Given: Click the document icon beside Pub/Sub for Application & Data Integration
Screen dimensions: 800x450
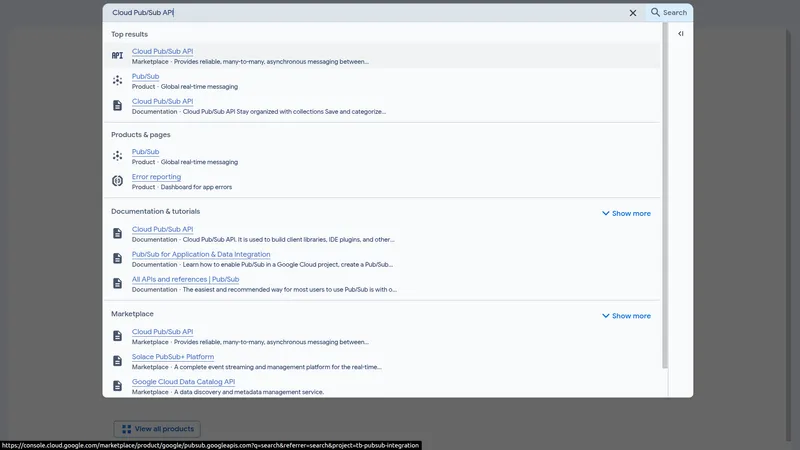Looking at the screenshot, I should (x=117, y=258).
